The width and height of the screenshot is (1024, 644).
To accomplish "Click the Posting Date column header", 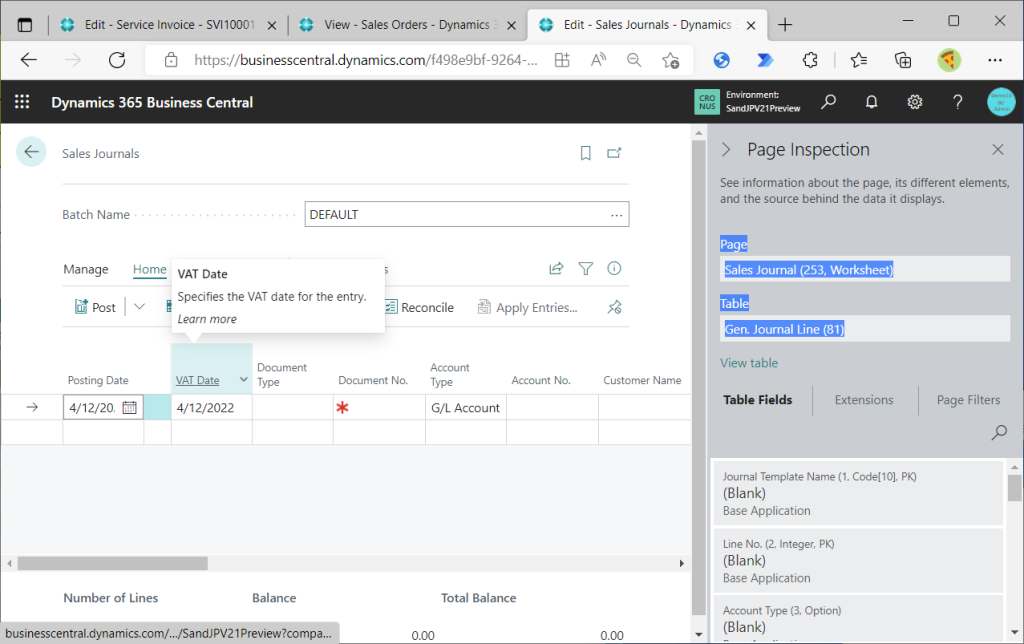I will (x=98, y=380).
